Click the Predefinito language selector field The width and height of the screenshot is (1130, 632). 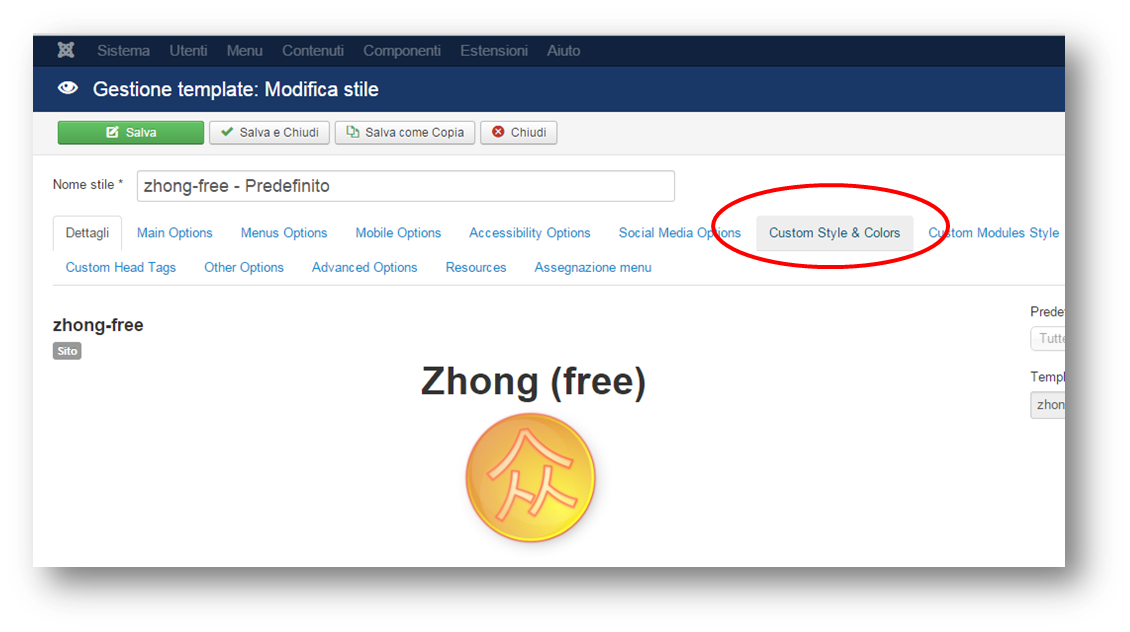point(1048,338)
